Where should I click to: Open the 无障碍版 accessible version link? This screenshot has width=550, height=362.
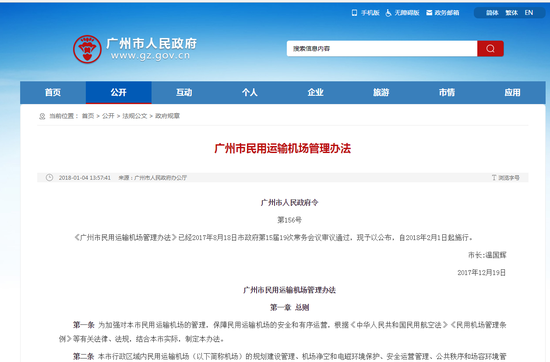point(407,13)
